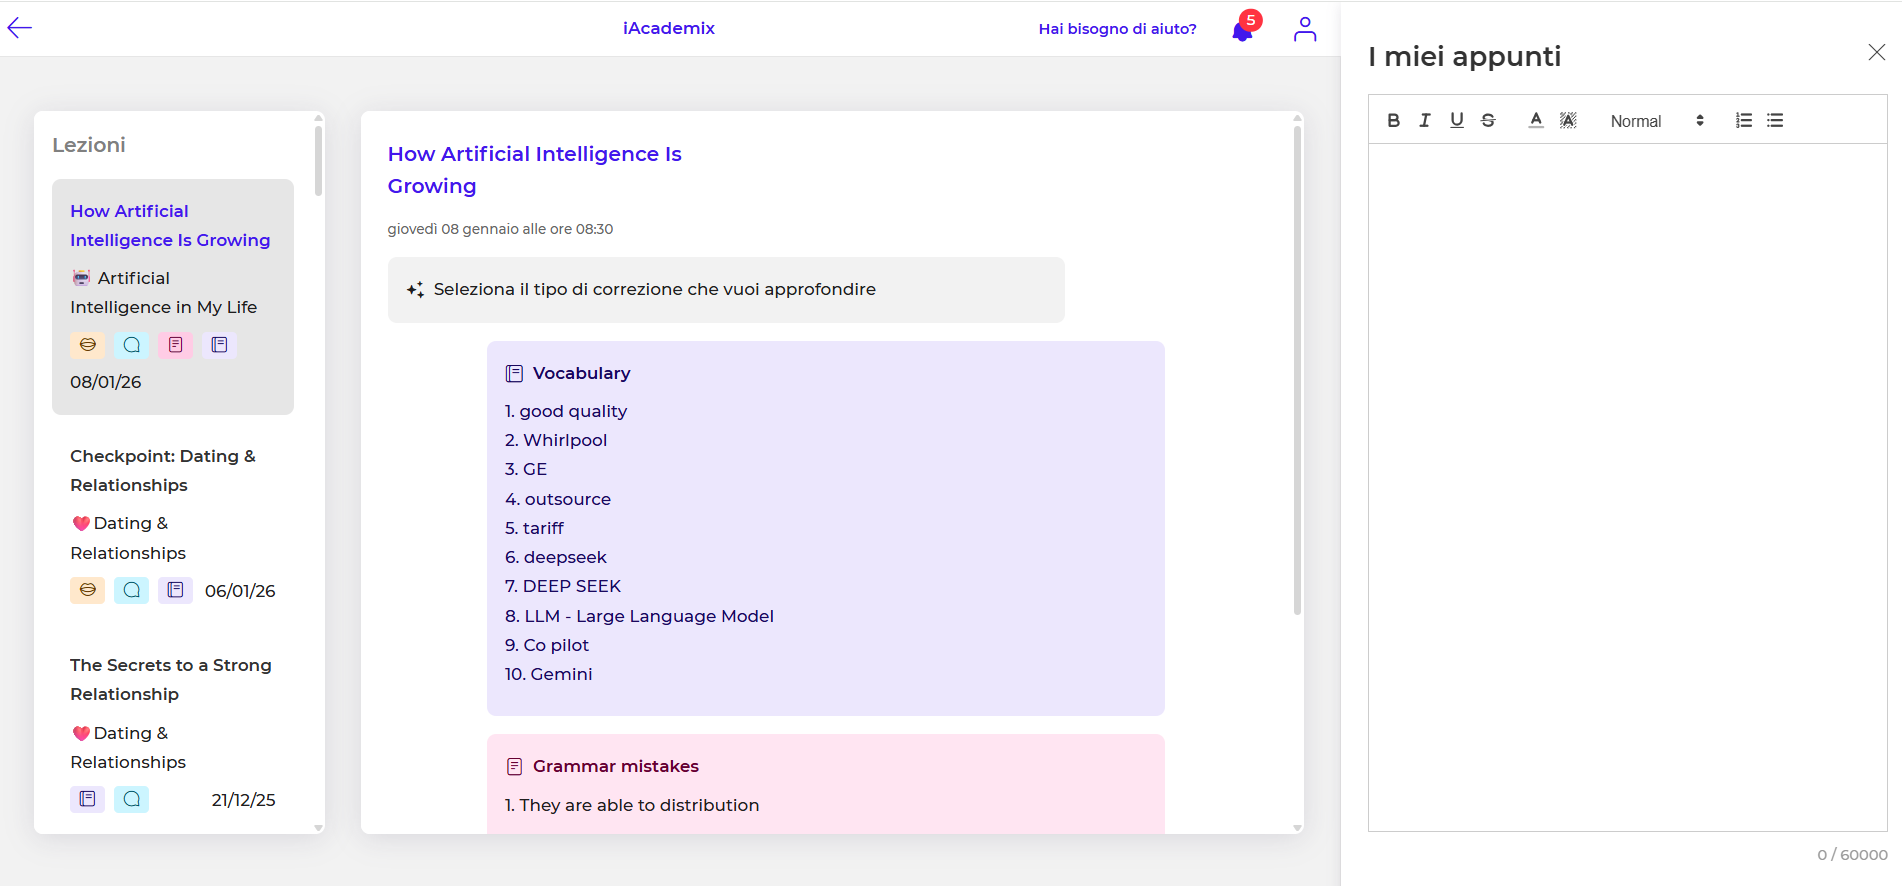Screen dimensions: 1902x886
Task: Toggle bold formatting in notes editor
Action: tap(1393, 121)
